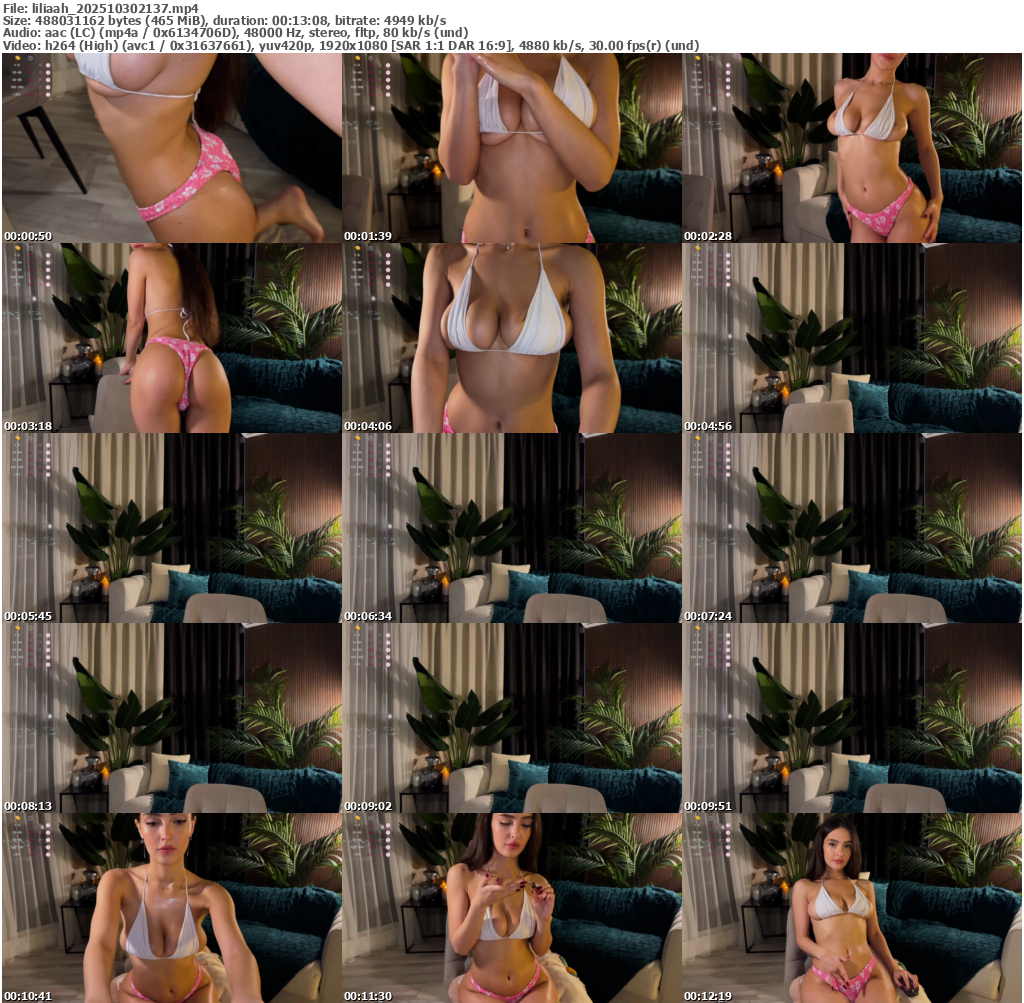Click the resolution text 1920x1080

tap(352, 45)
